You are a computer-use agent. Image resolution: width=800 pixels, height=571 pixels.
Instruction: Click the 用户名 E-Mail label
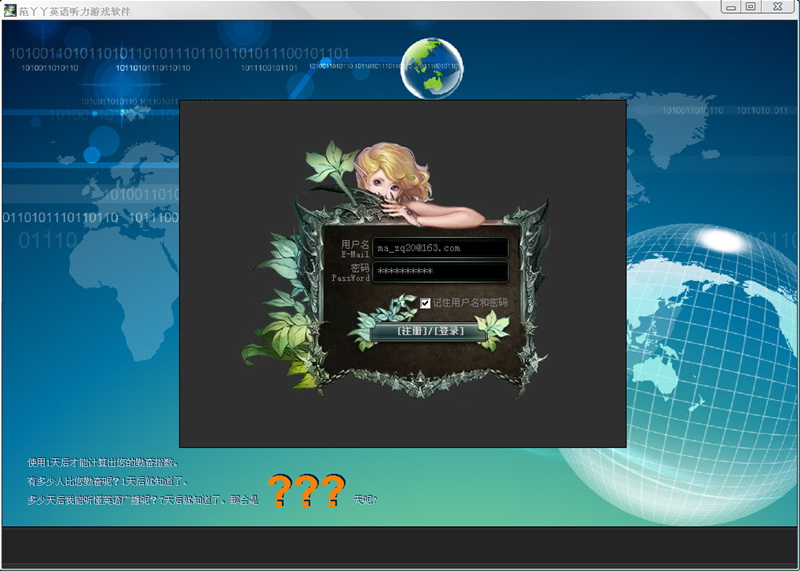pyautogui.click(x=355, y=248)
